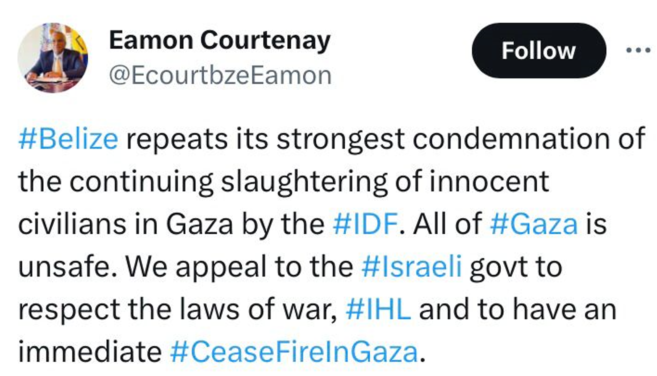Click the hashtag right after "All of"
657x376 pixels.
[x=533, y=224]
